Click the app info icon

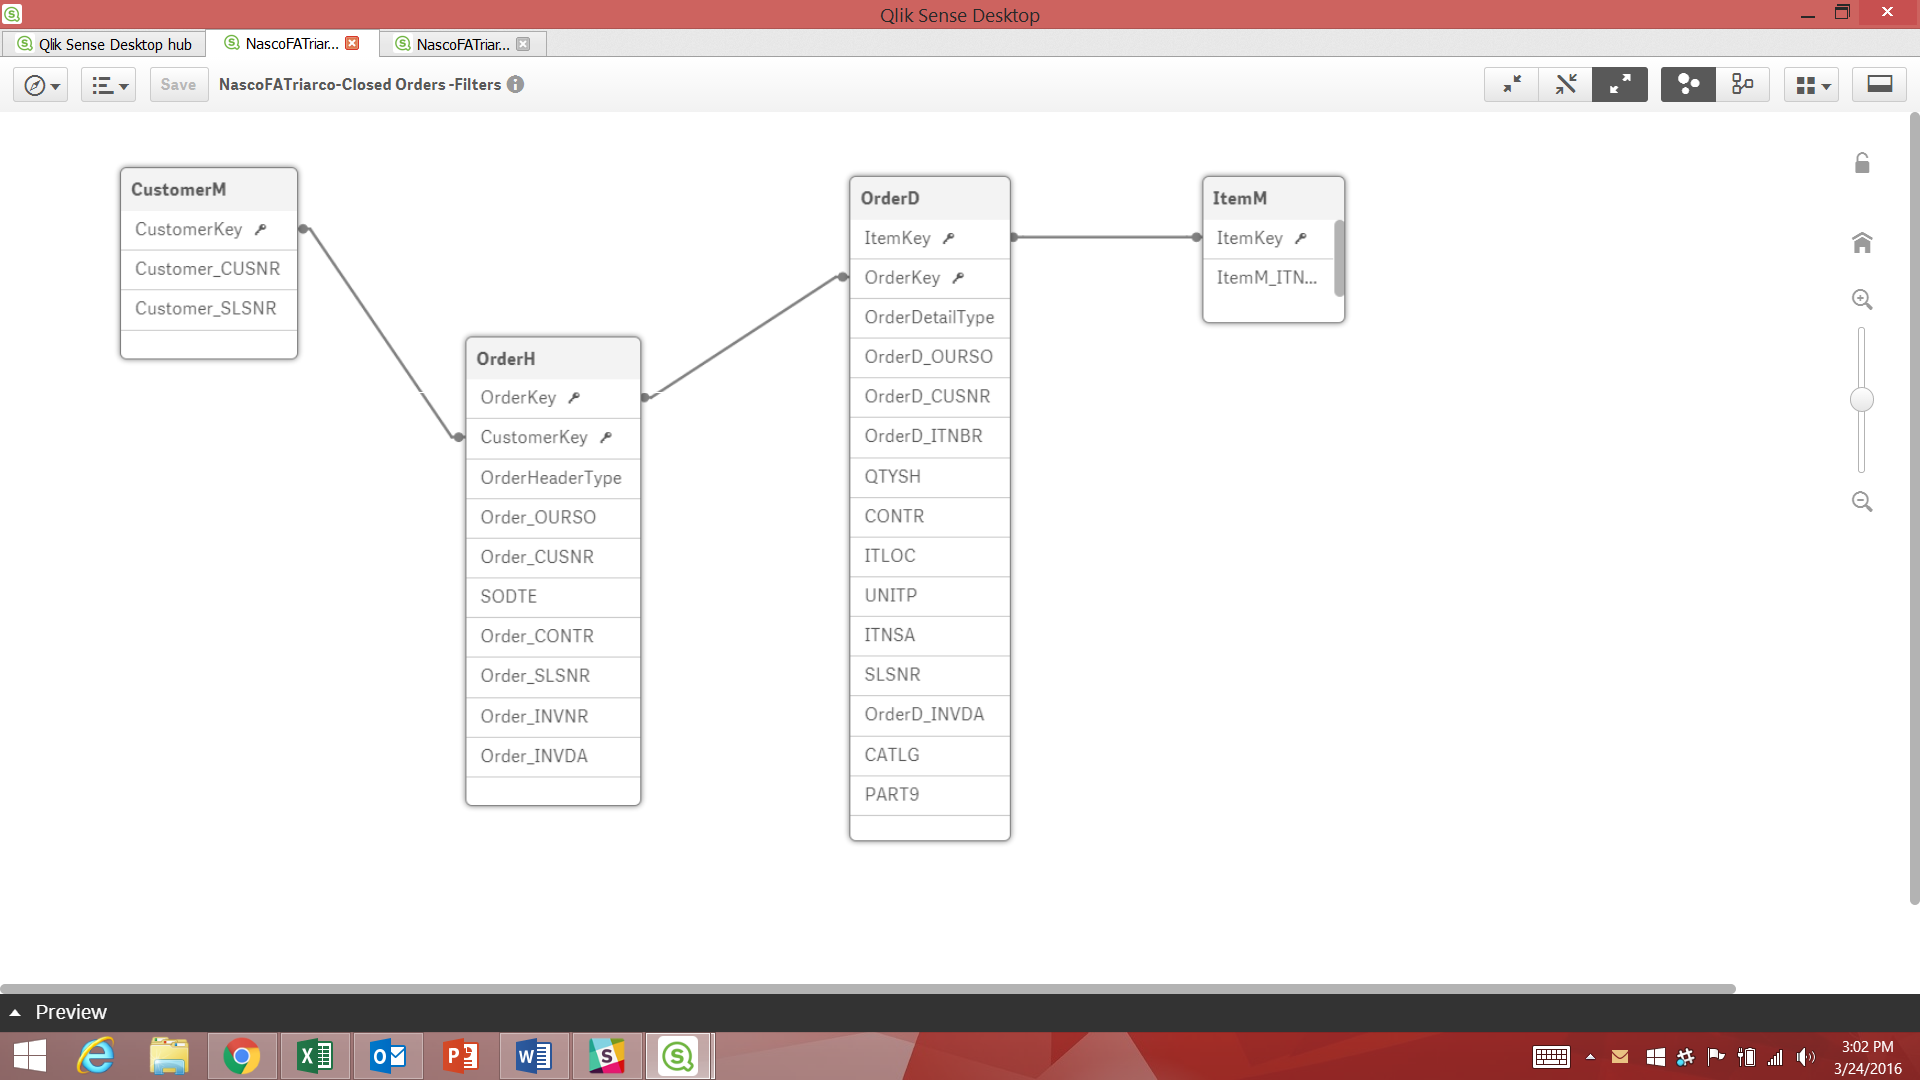(x=515, y=85)
